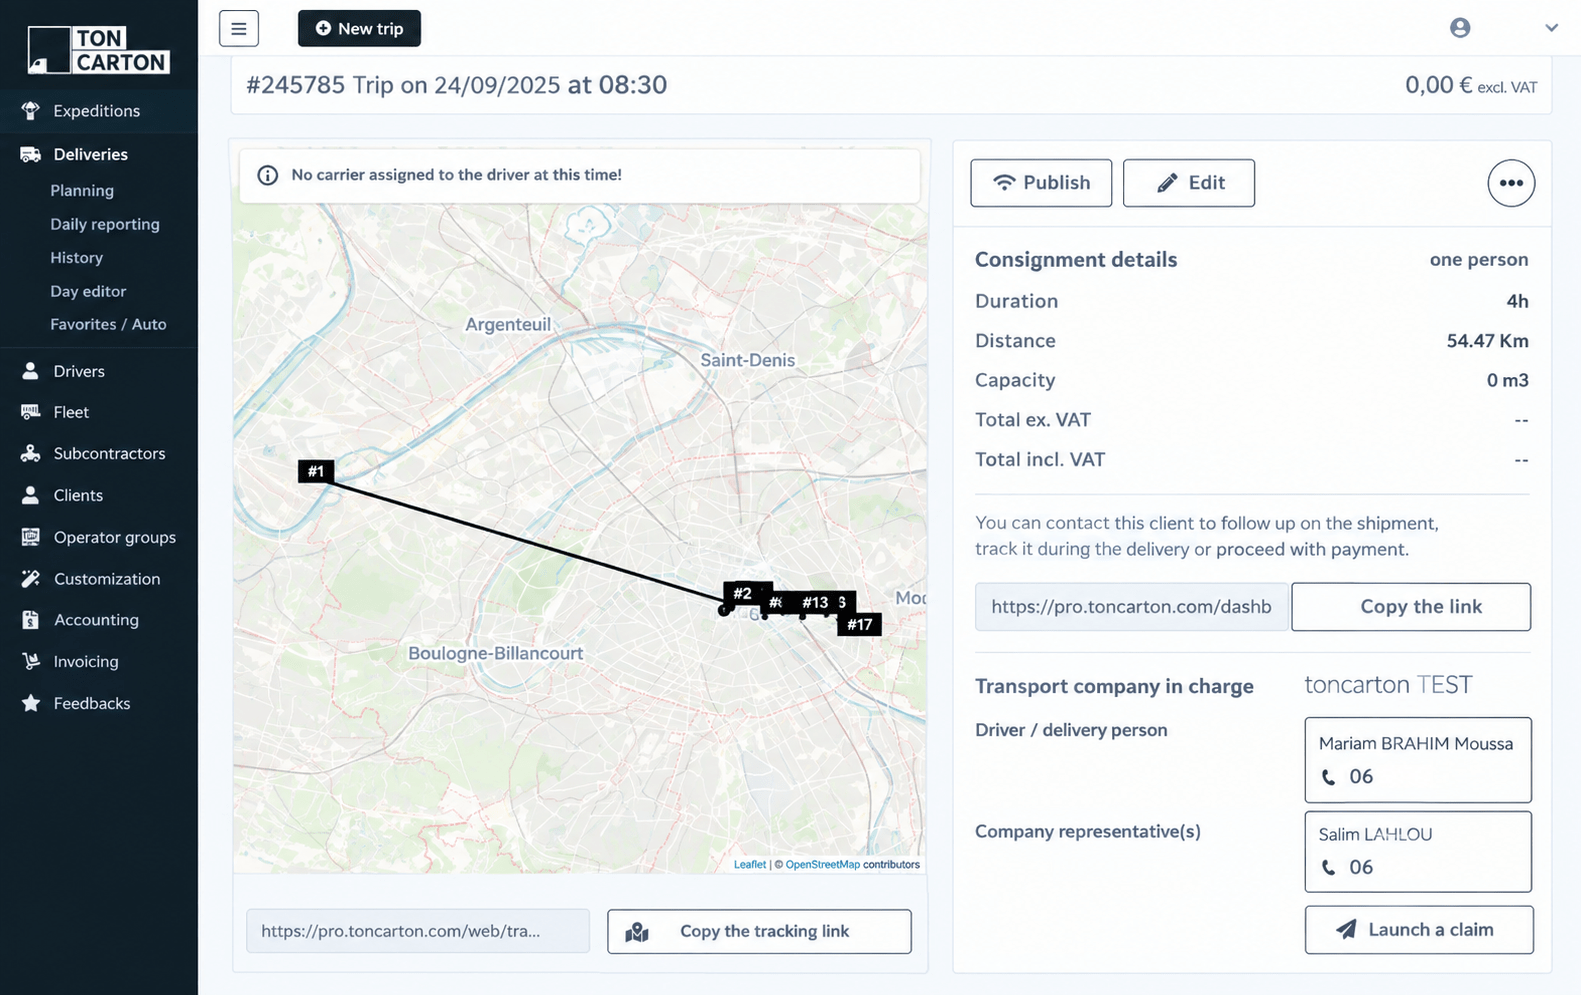Open Favorites / Auto submenu item

pos(108,324)
